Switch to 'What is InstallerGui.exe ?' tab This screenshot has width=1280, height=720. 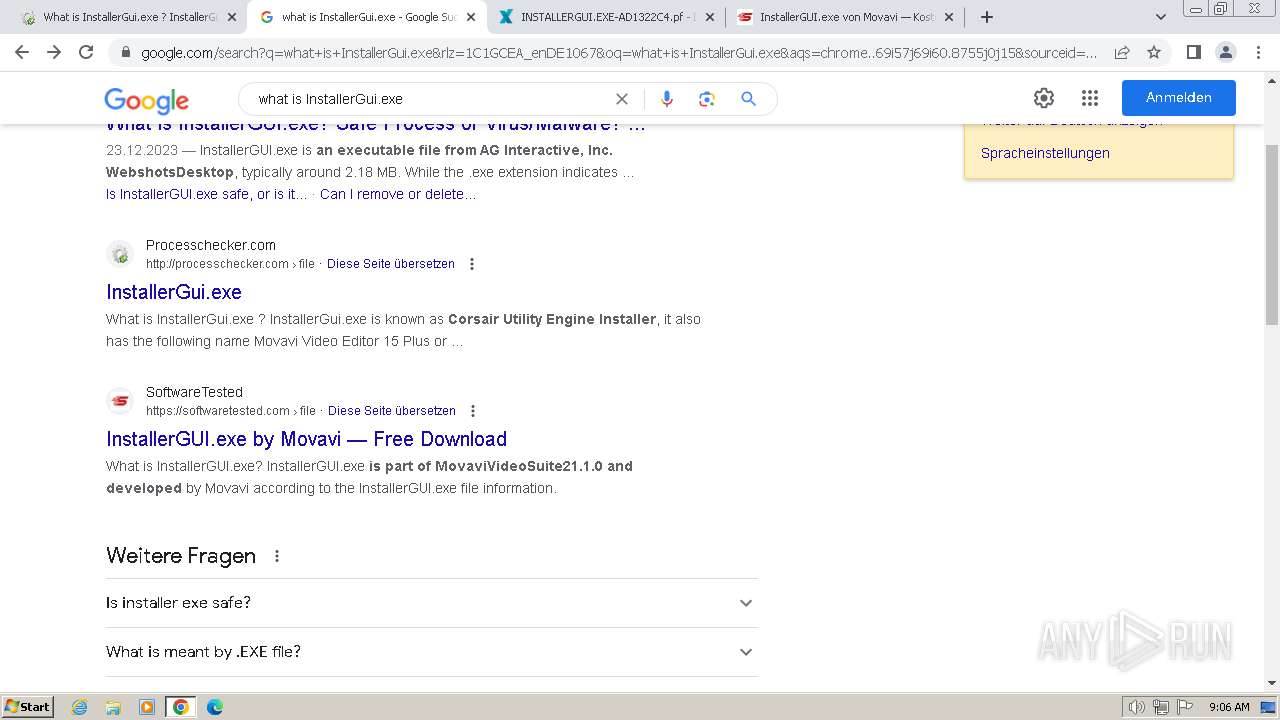pyautogui.click(x=127, y=17)
